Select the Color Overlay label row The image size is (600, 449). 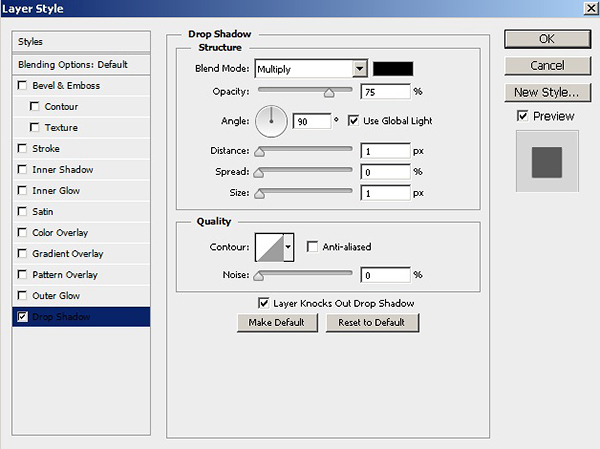[x=81, y=232]
